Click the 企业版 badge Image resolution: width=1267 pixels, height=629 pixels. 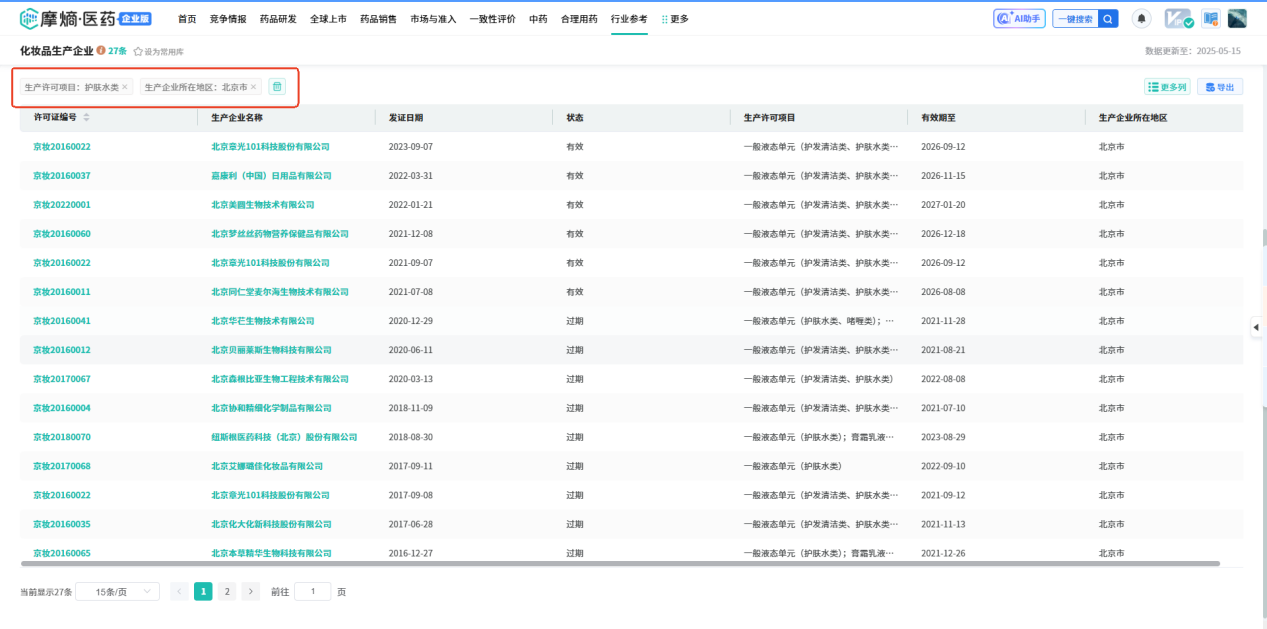(x=135, y=18)
